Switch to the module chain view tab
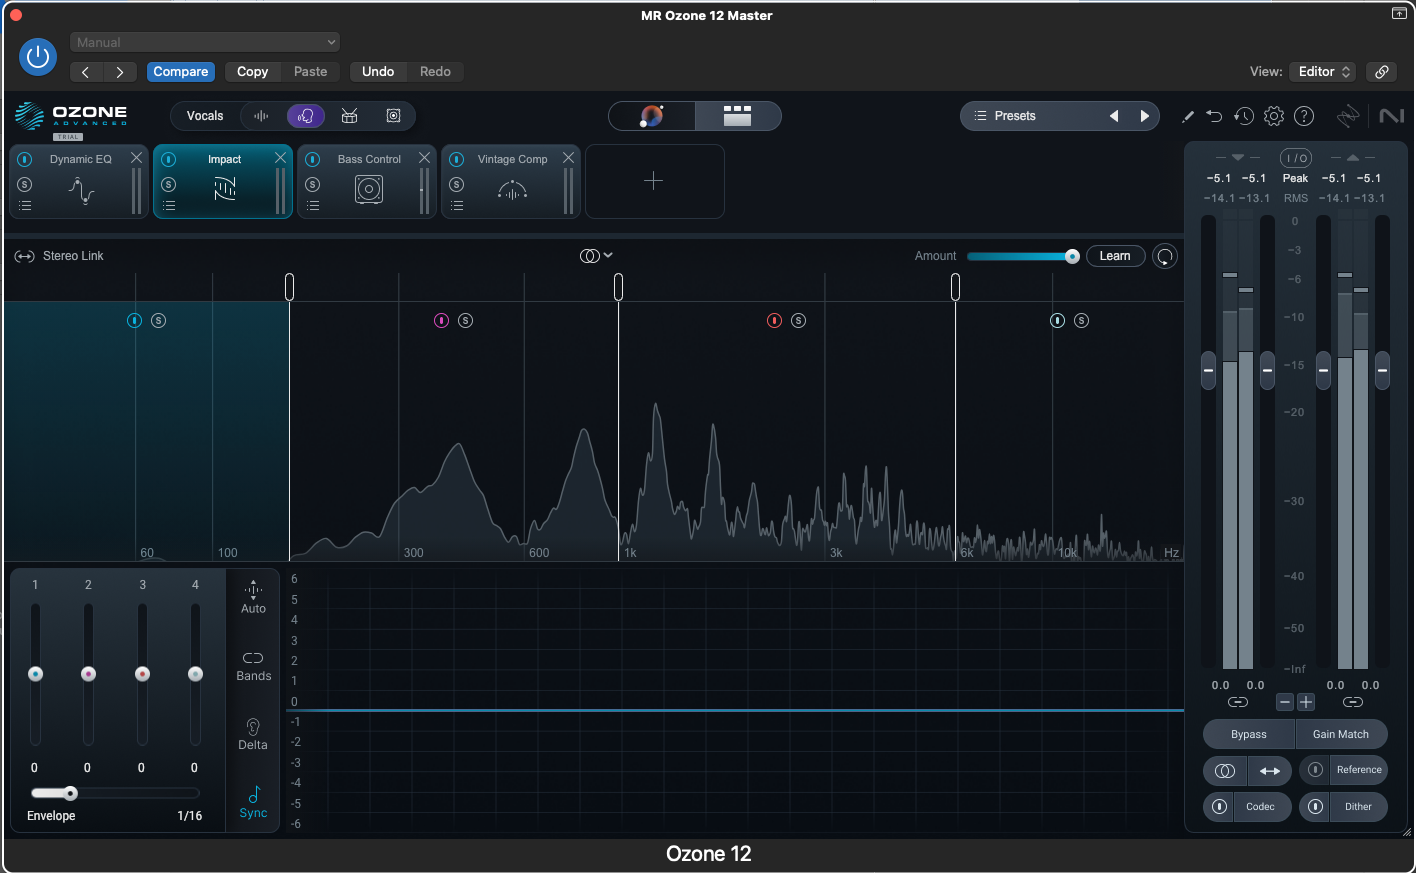The height and width of the screenshot is (873, 1416). (738, 116)
